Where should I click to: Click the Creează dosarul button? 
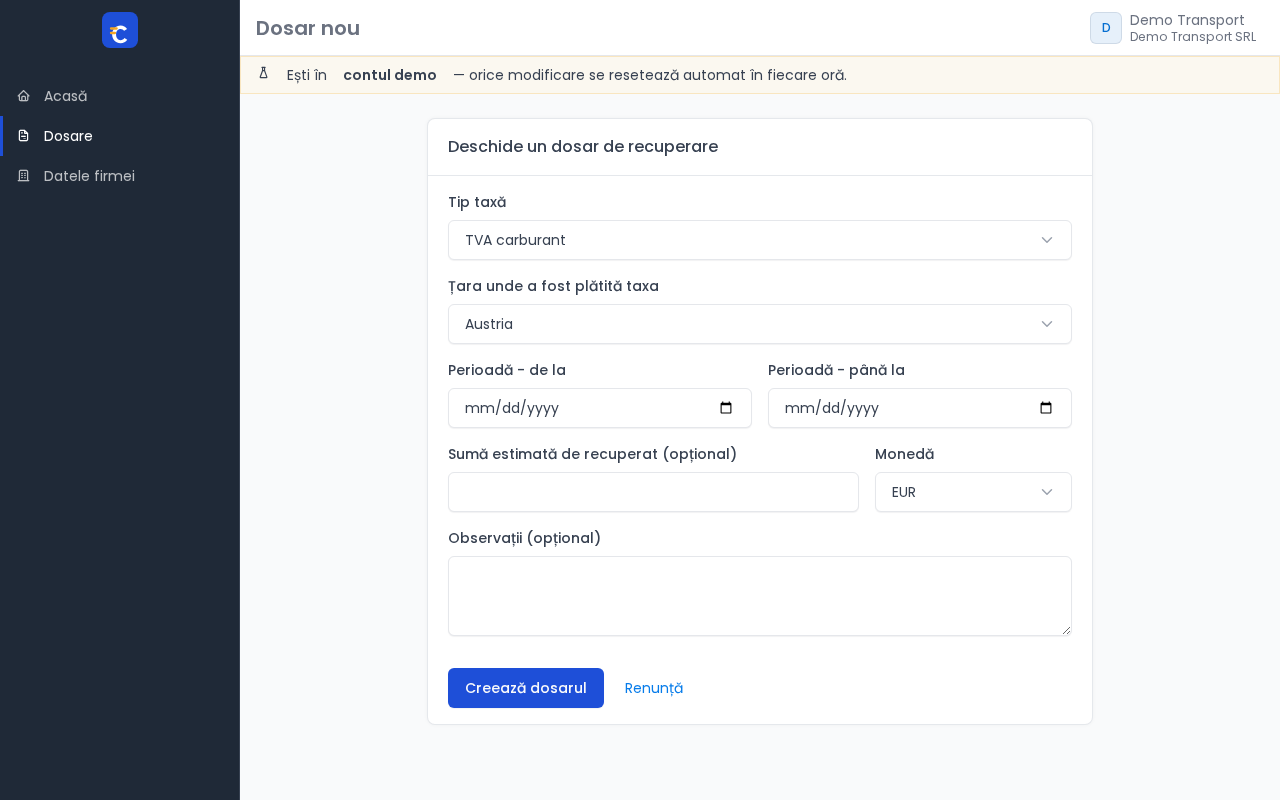pyautogui.click(x=526, y=688)
